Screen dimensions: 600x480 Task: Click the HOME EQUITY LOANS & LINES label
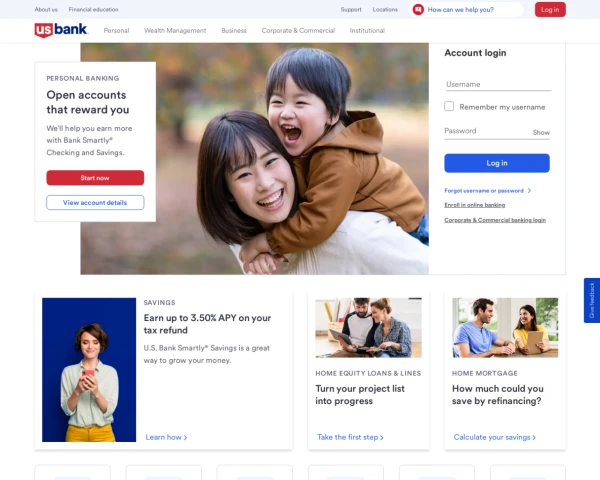coord(368,373)
